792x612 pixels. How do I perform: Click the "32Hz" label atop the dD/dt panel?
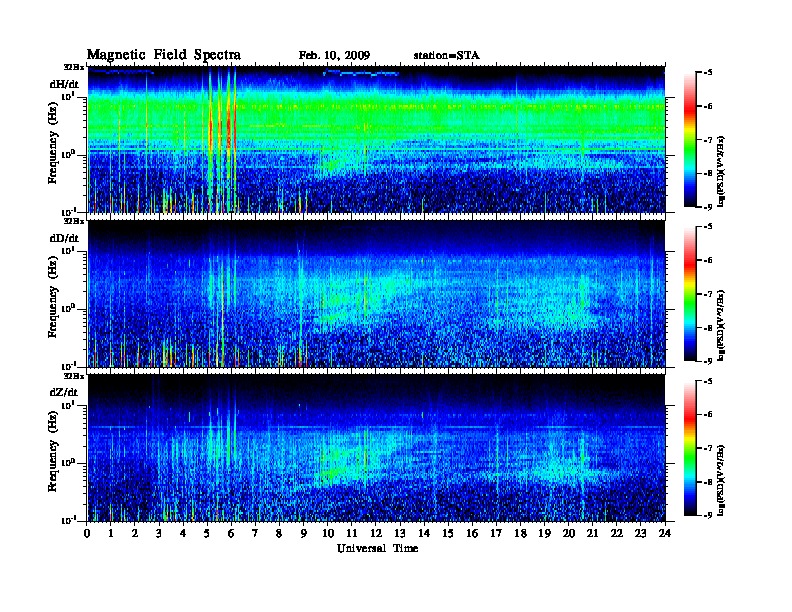(x=74, y=221)
